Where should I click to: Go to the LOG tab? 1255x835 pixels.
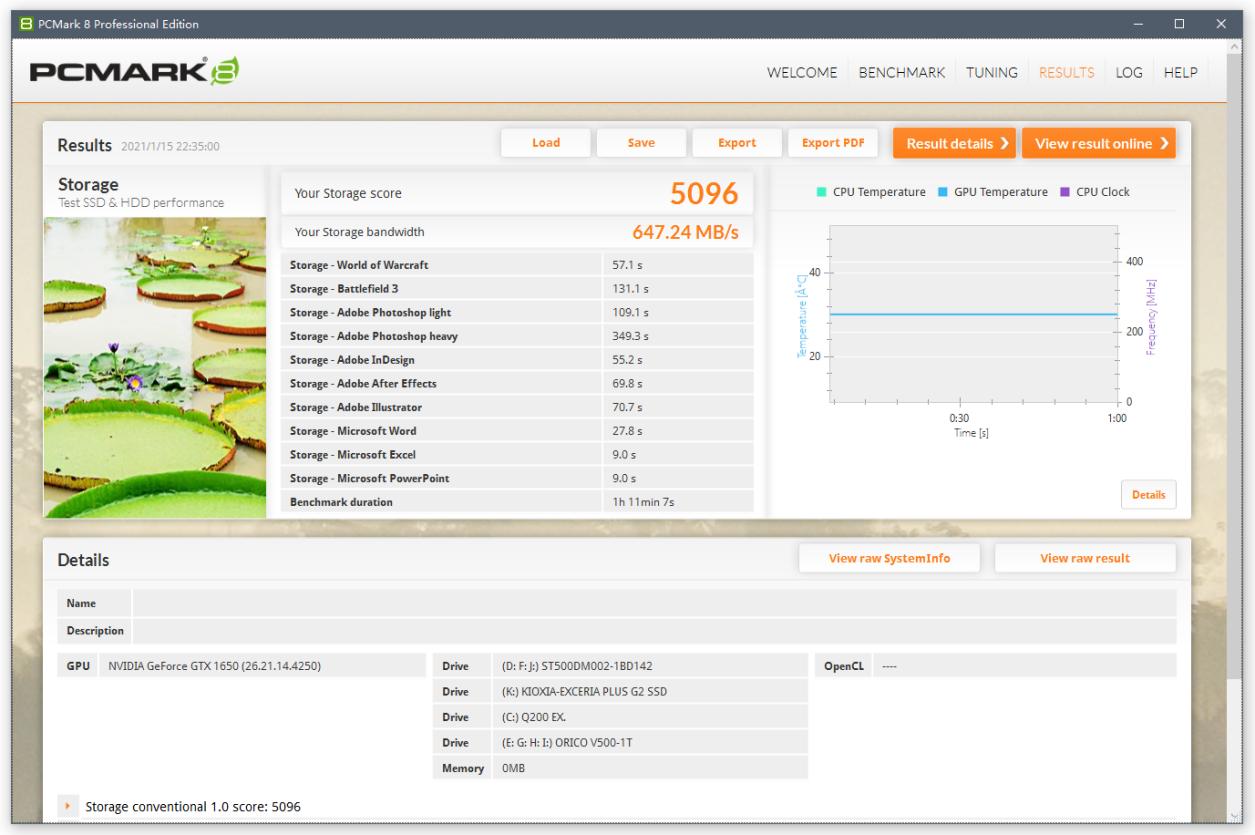point(1128,72)
